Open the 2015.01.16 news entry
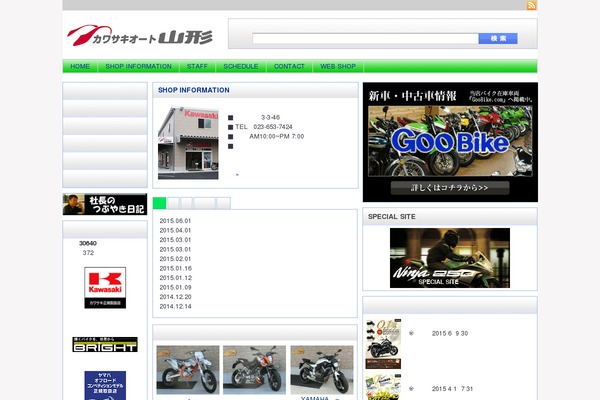Image resolution: width=600 pixels, height=400 pixels. (x=176, y=268)
